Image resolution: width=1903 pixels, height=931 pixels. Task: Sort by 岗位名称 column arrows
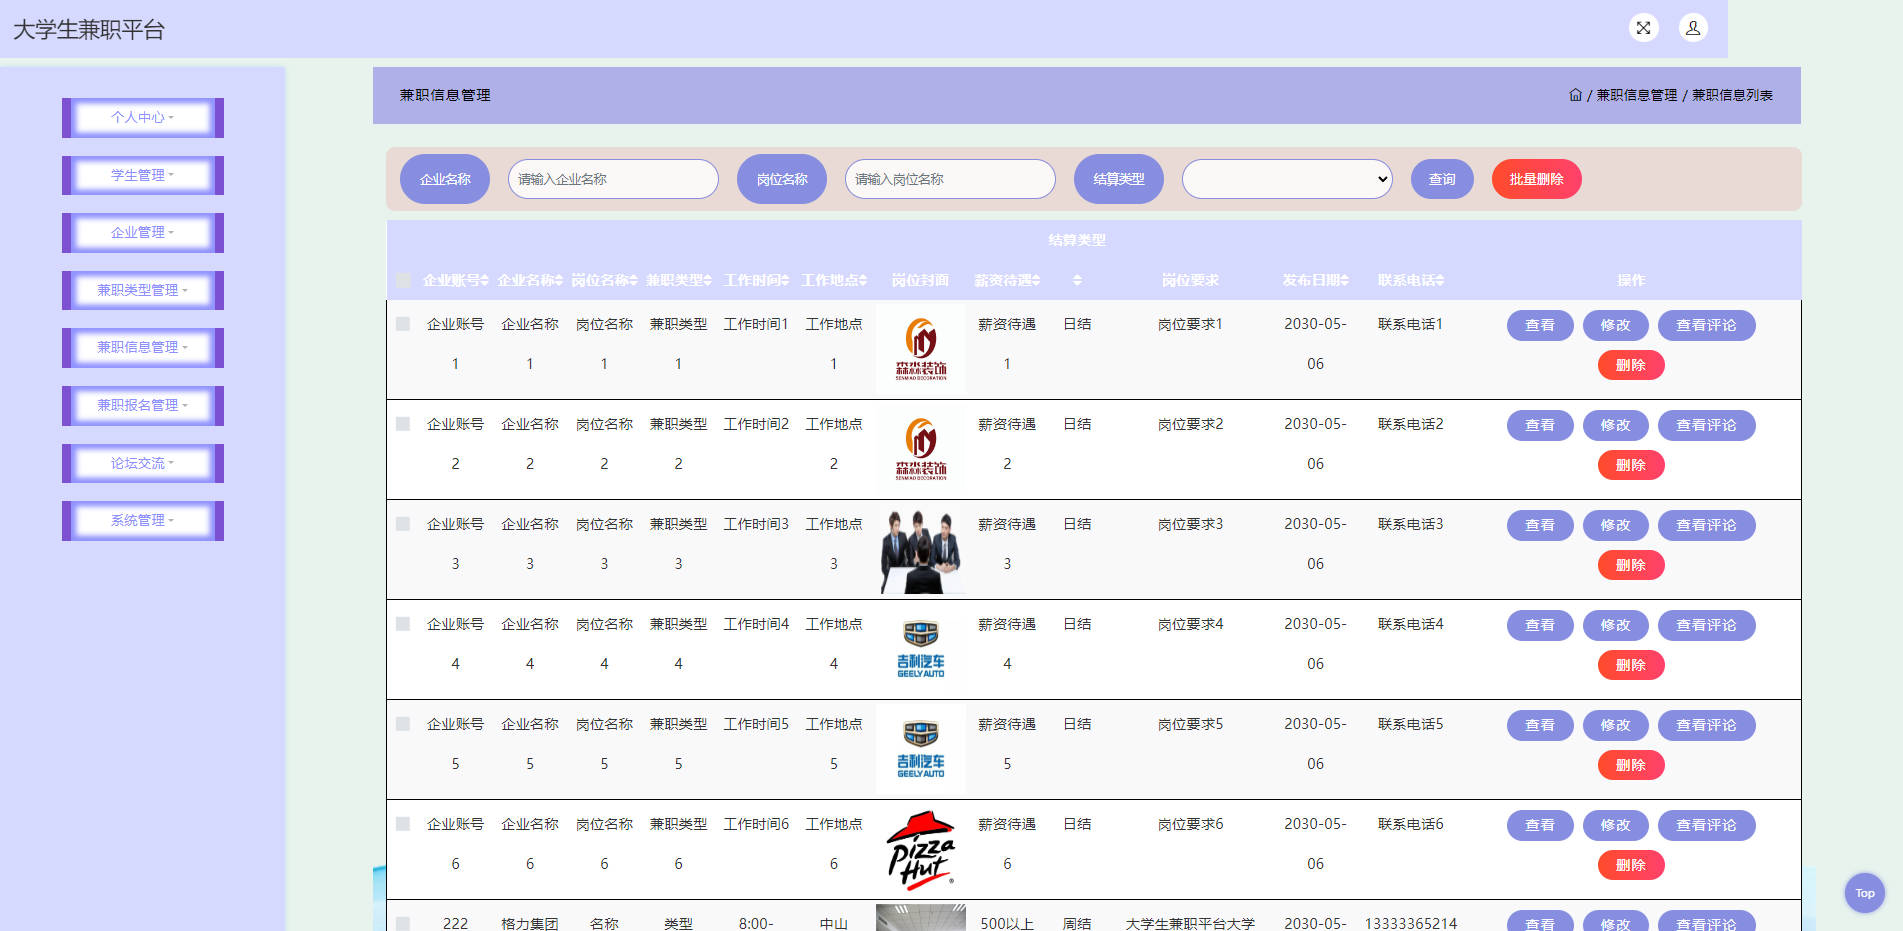tap(633, 281)
